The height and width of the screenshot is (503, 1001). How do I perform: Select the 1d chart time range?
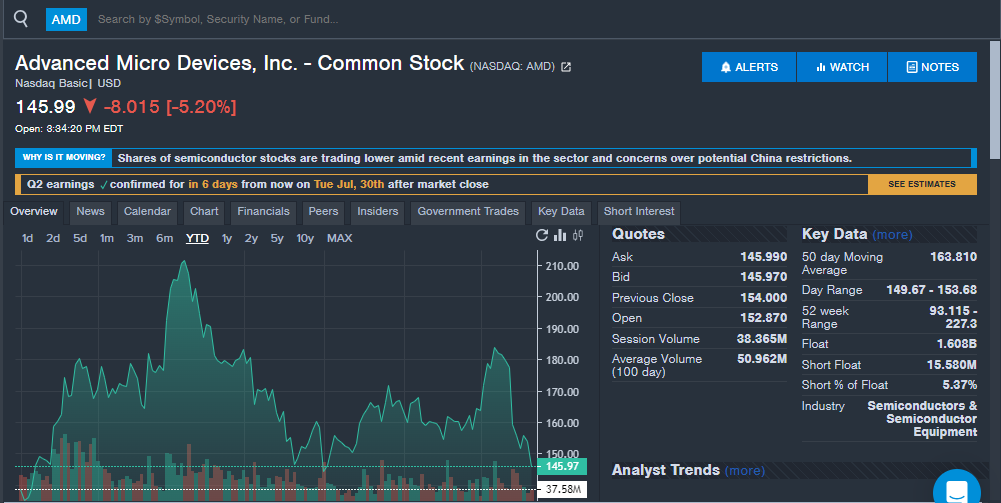click(x=28, y=238)
